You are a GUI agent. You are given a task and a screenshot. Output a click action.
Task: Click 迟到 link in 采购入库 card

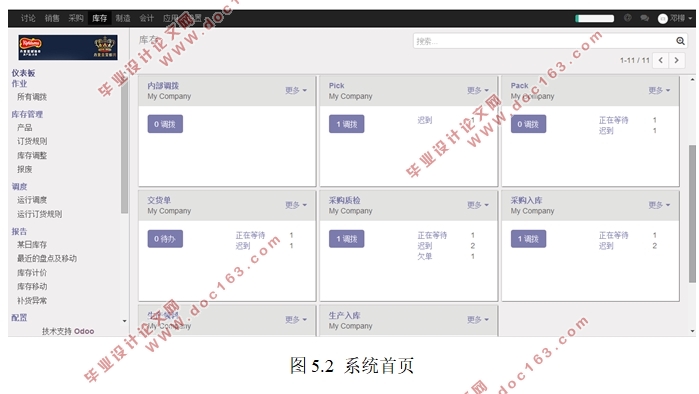tap(606, 246)
